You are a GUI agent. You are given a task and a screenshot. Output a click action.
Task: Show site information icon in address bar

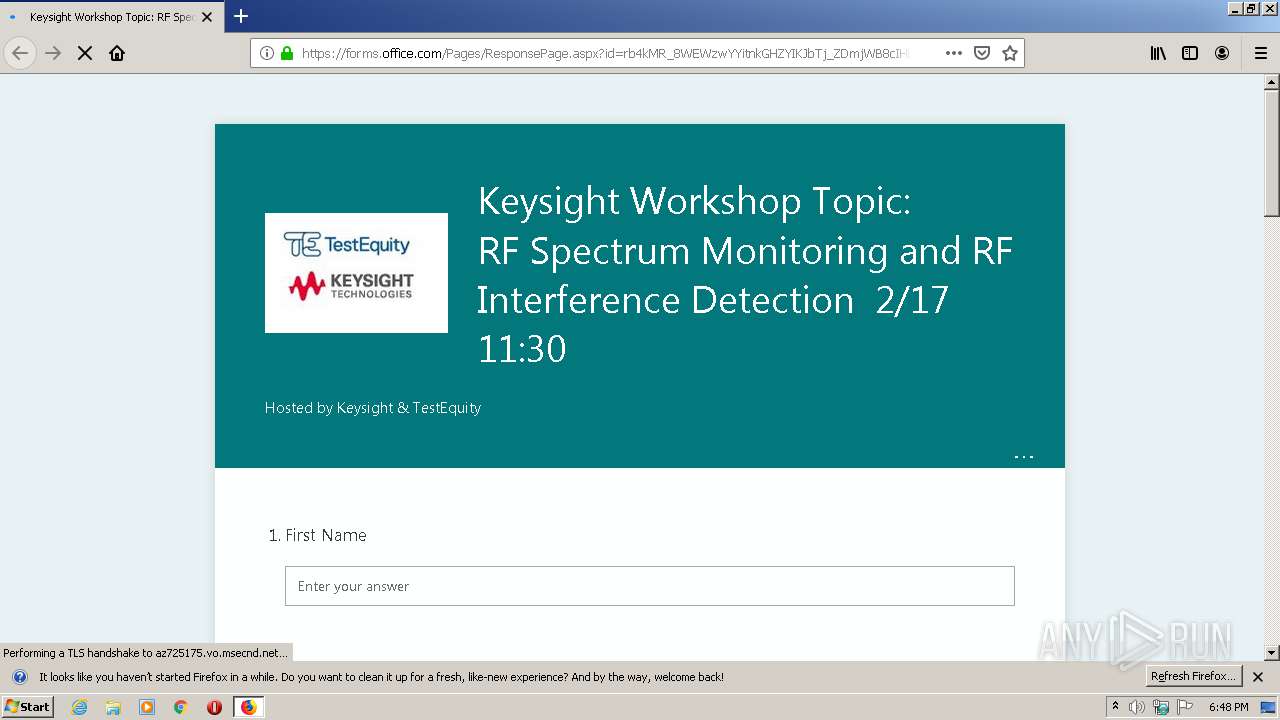(267, 53)
